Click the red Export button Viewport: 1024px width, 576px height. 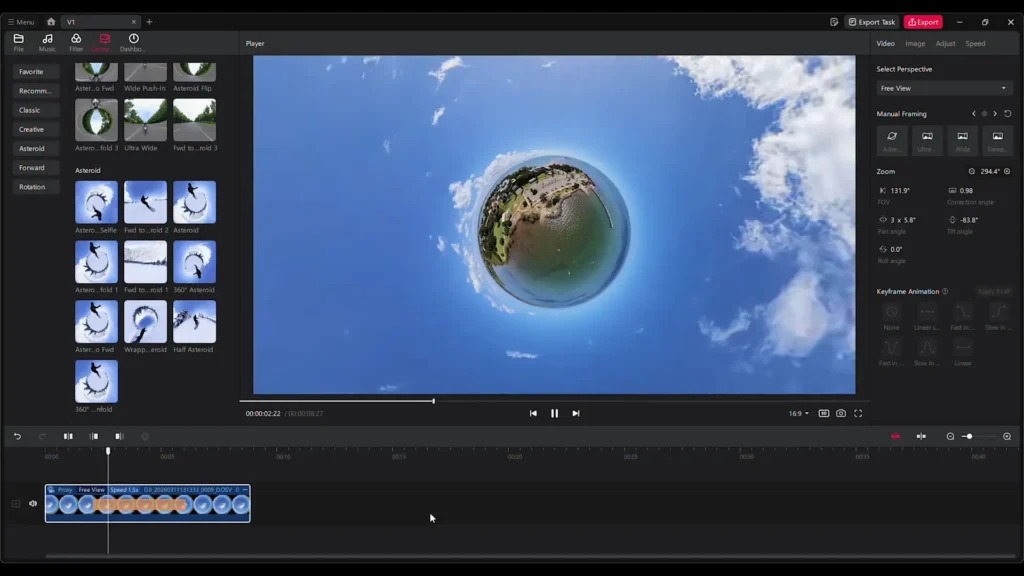click(x=922, y=21)
